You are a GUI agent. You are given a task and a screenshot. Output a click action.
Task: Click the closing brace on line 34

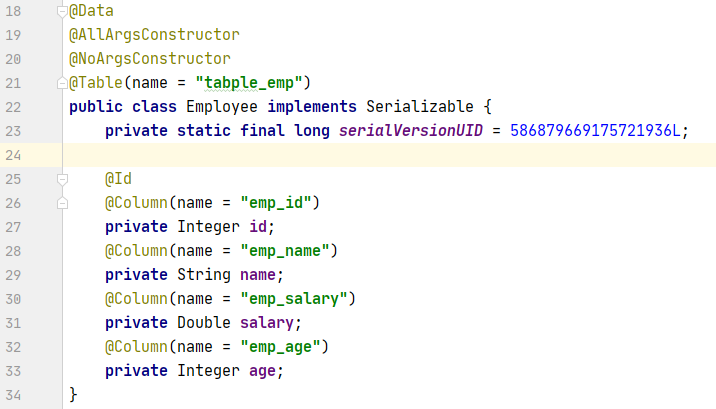[73, 395]
